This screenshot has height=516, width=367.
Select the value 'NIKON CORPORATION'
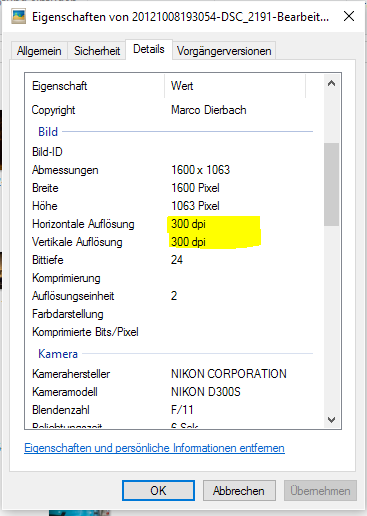[x=229, y=374]
